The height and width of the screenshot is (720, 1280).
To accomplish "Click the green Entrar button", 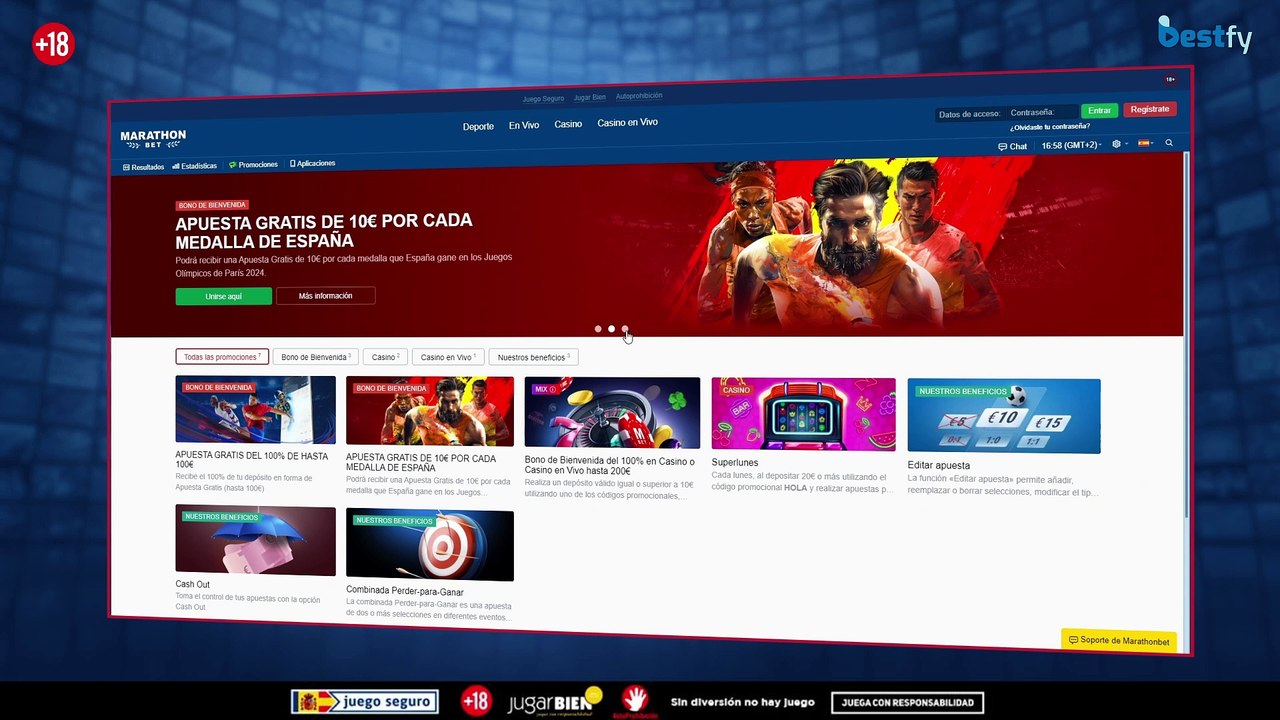I will (x=1099, y=111).
